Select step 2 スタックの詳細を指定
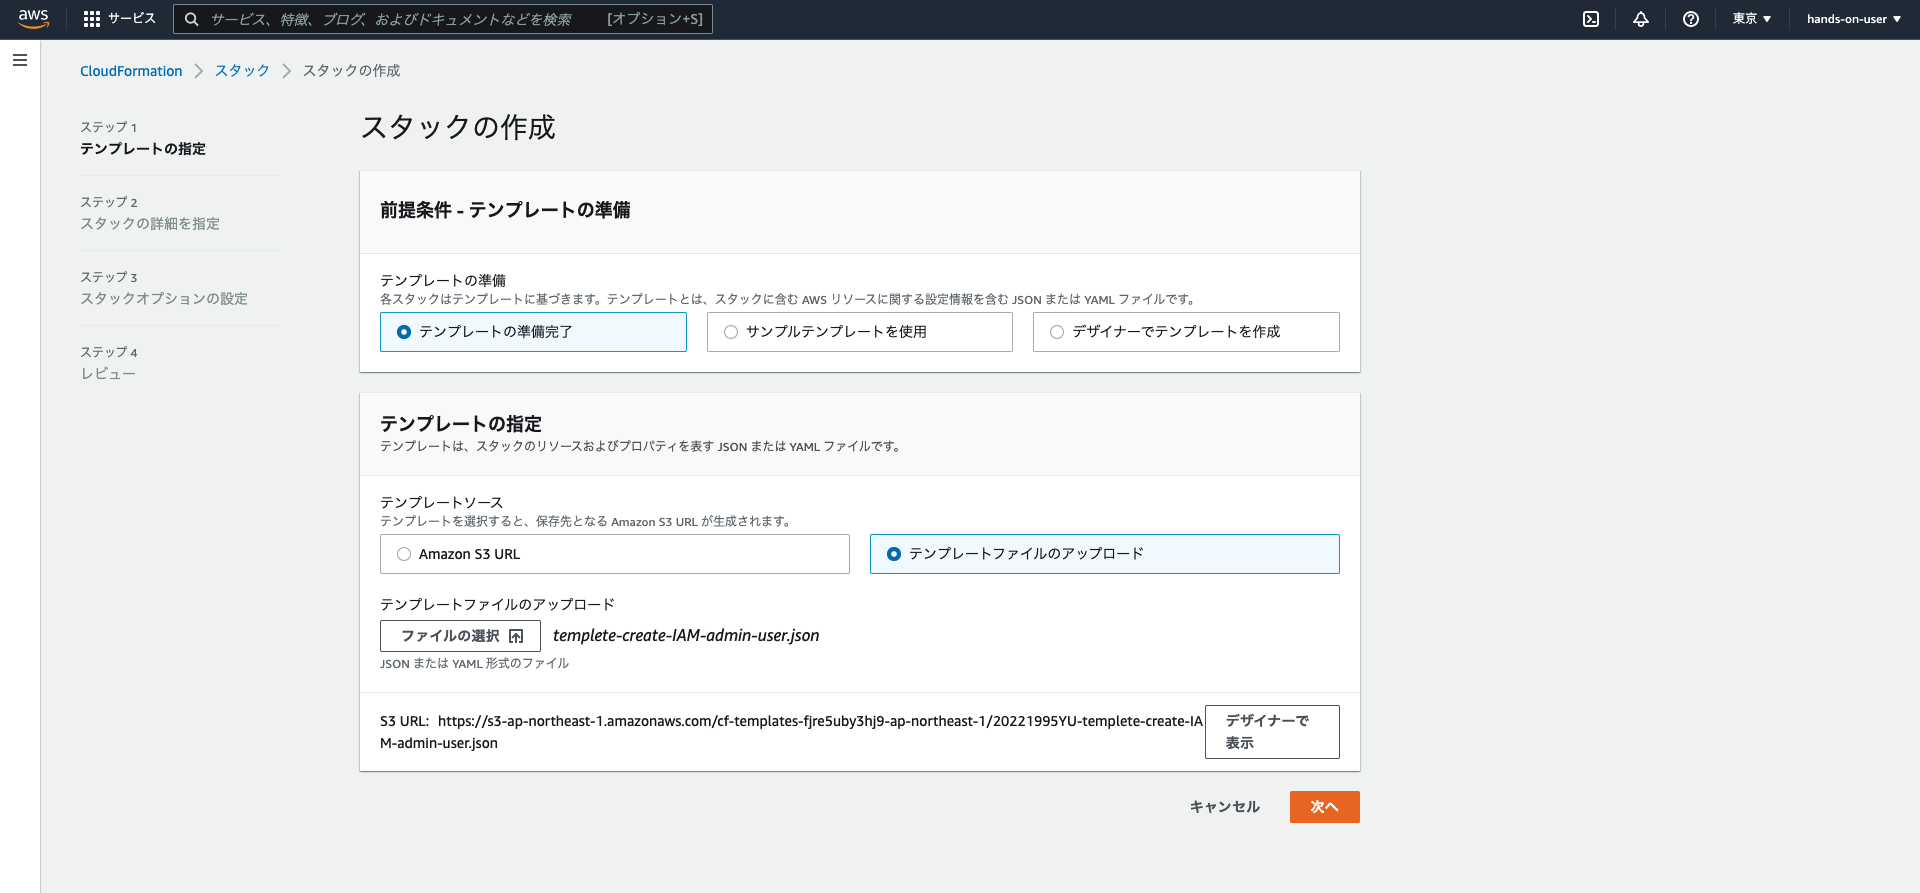This screenshot has width=1920, height=893. coord(150,224)
